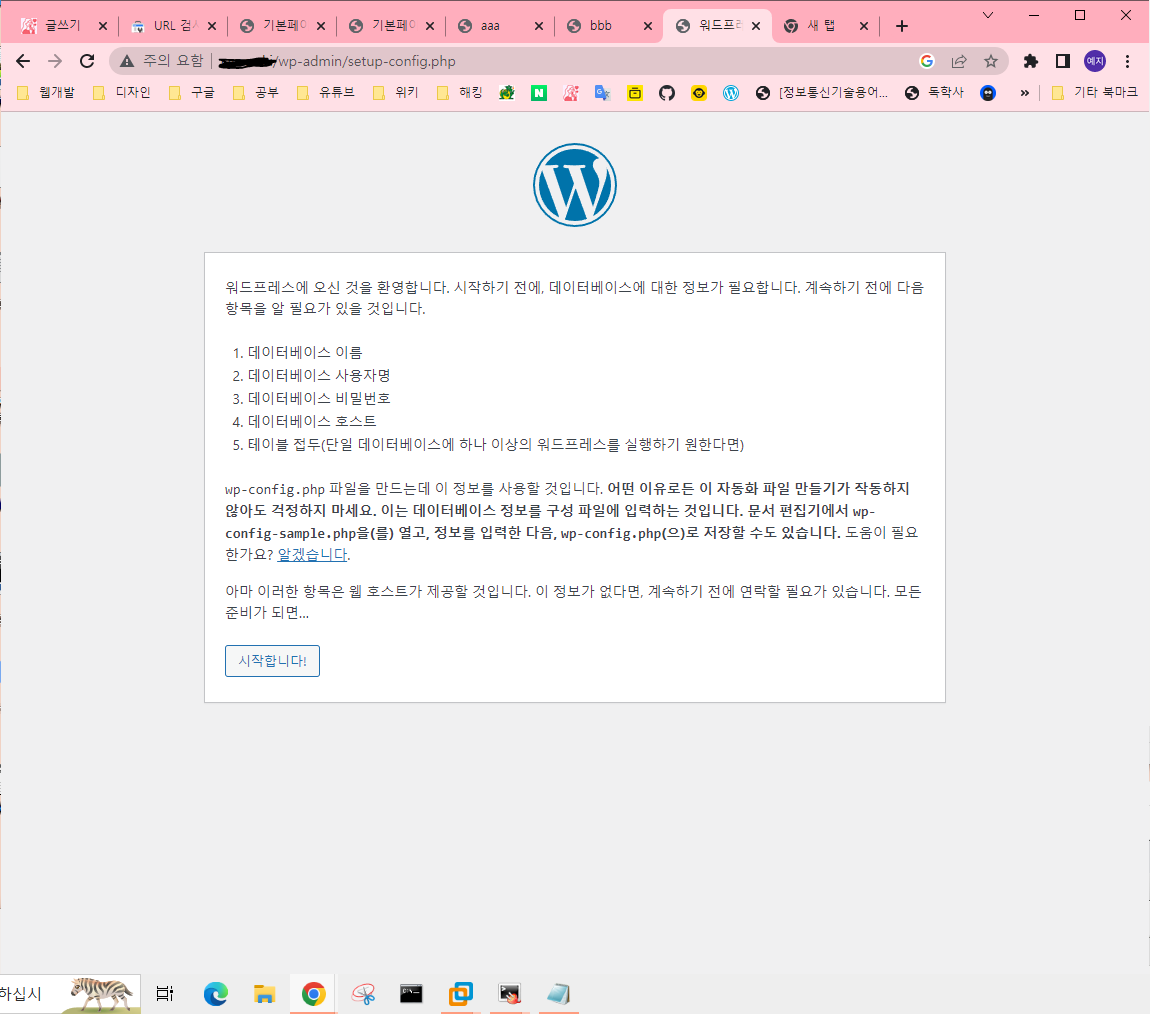Open the yellow square bookmark icon
The height and width of the screenshot is (1014, 1150).
tap(635, 92)
